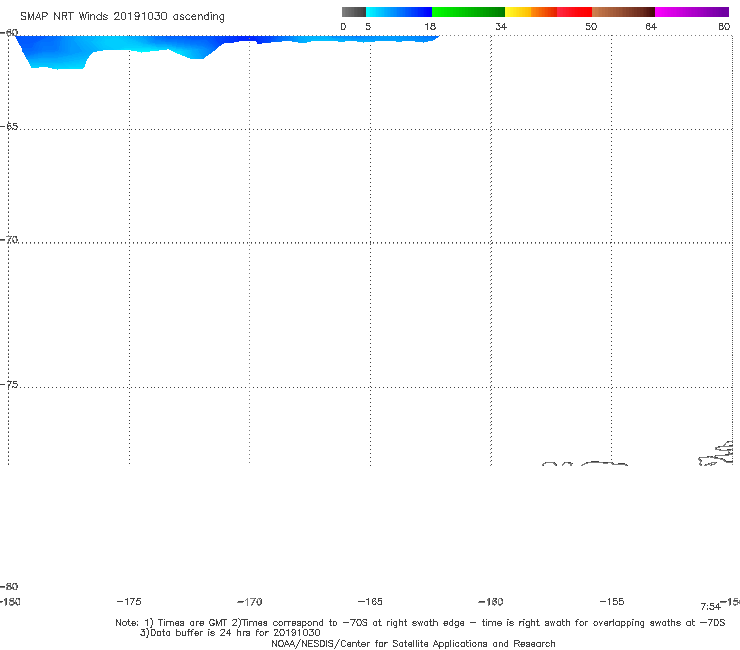Click the color scale label '34'
The height and width of the screenshot is (650, 740).
point(501,27)
